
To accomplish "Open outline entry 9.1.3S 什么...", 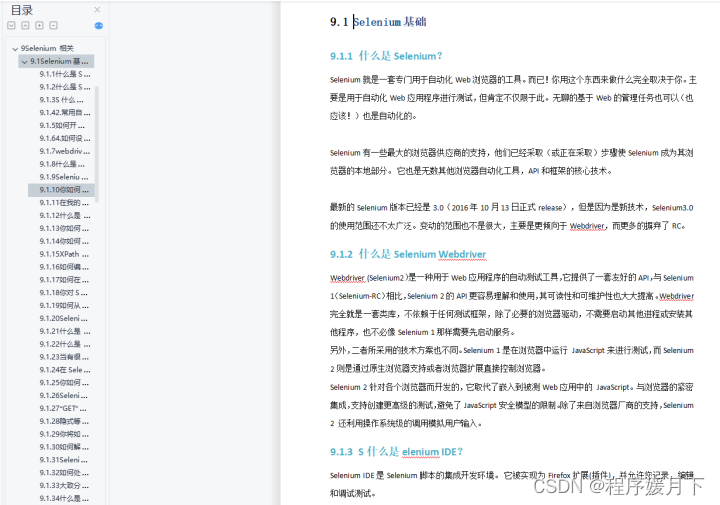I will 62,100.
